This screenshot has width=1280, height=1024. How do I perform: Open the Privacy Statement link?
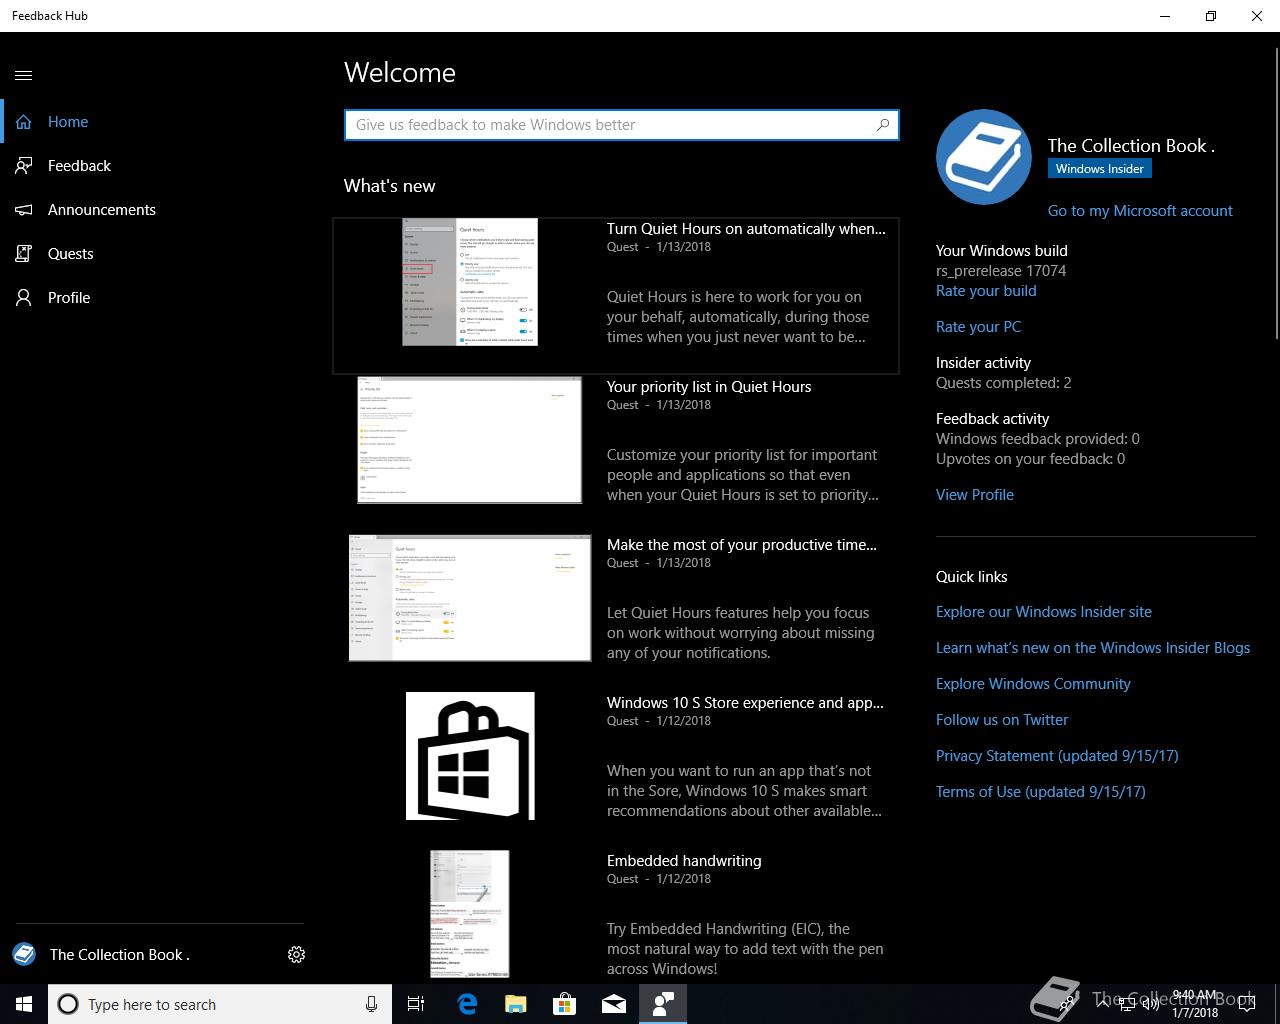click(1057, 756)
